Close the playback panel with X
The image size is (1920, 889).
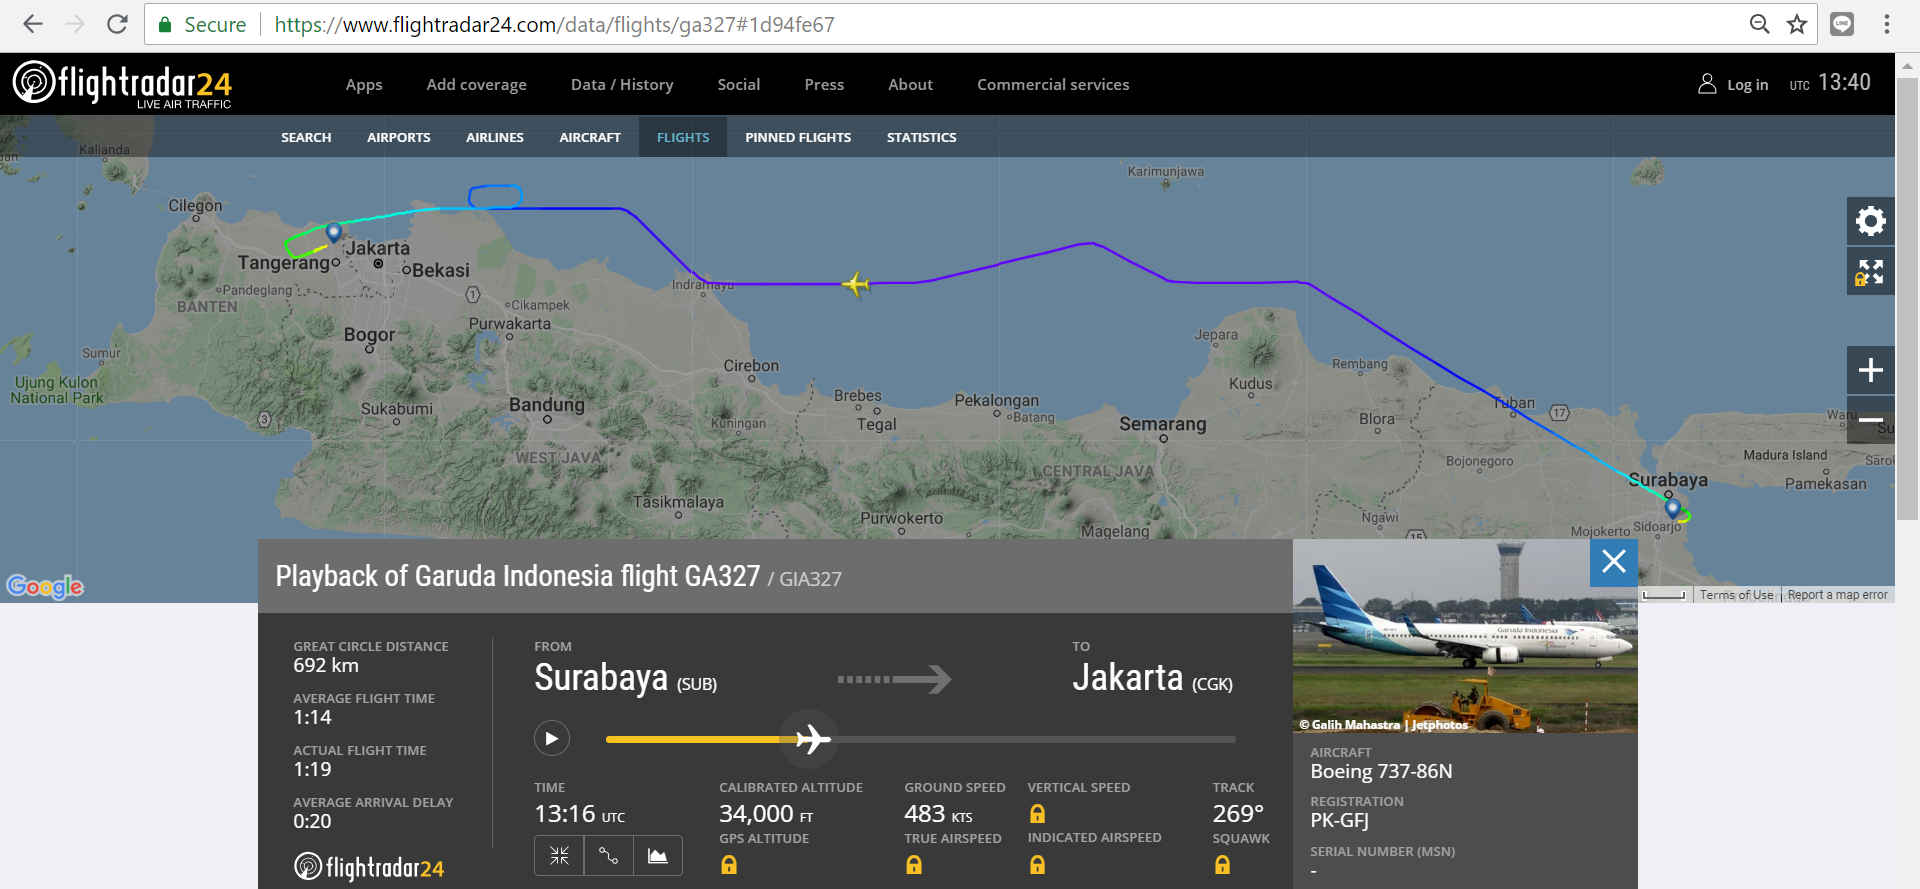coord(1614,562)
